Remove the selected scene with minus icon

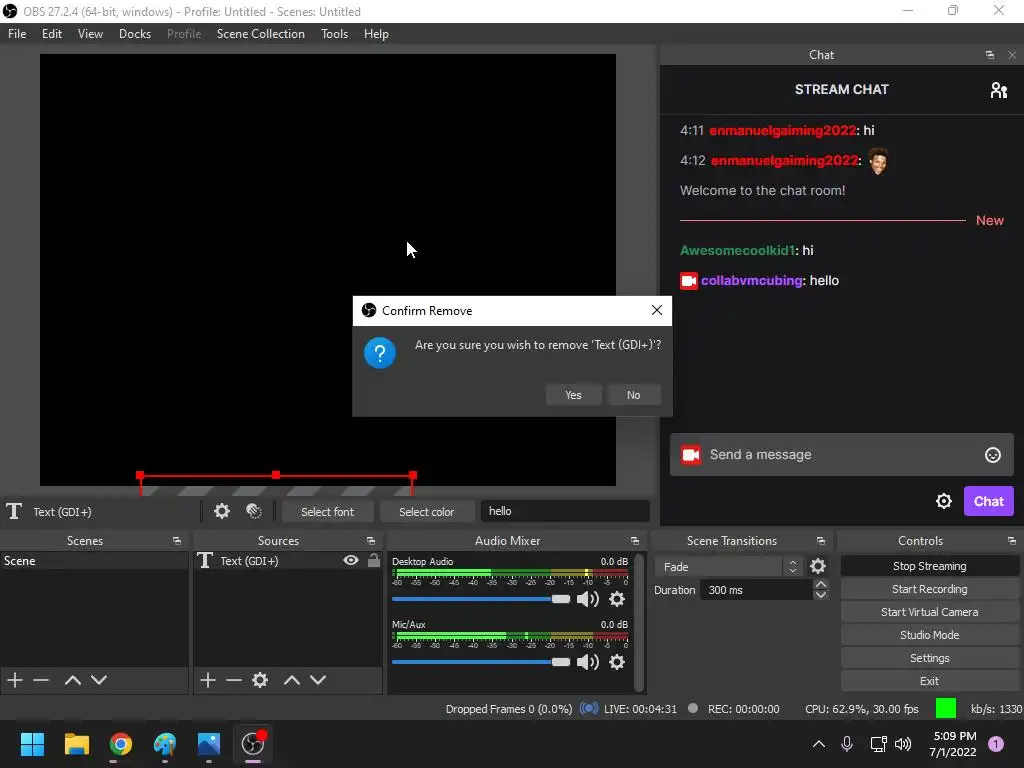(41, 680)
